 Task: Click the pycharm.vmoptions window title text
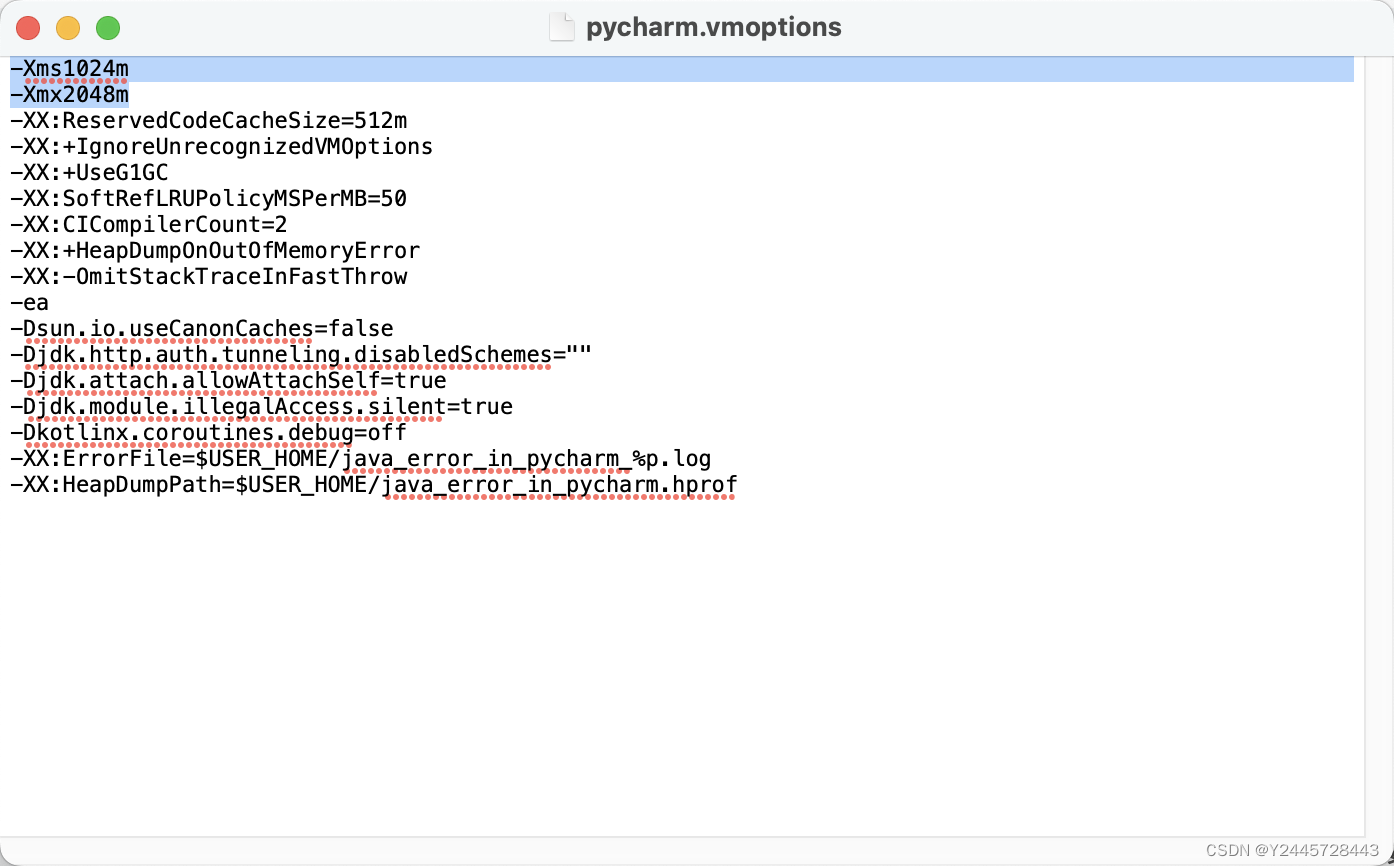pyautogui.click(x=713, y=27)
